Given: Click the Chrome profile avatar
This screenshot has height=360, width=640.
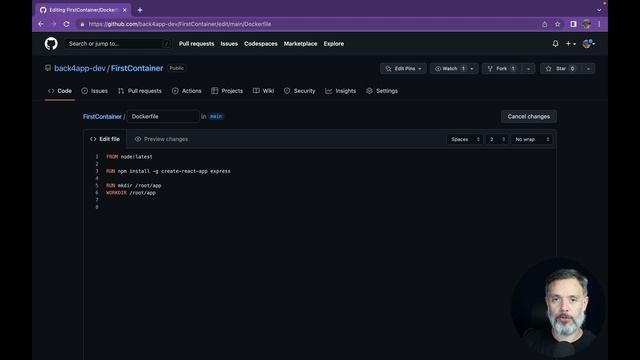Looking at the screenshot, I should click(x=587, y=24).
